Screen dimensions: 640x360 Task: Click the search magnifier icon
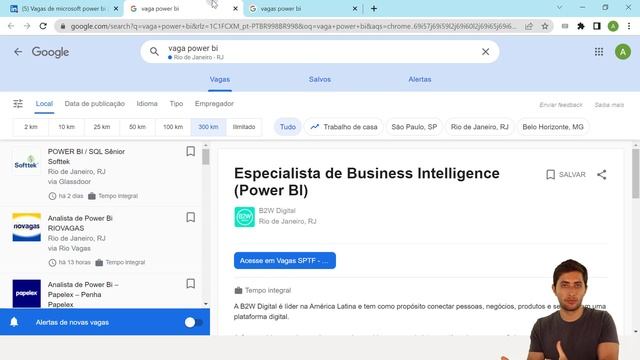click(x=154, y=51)
